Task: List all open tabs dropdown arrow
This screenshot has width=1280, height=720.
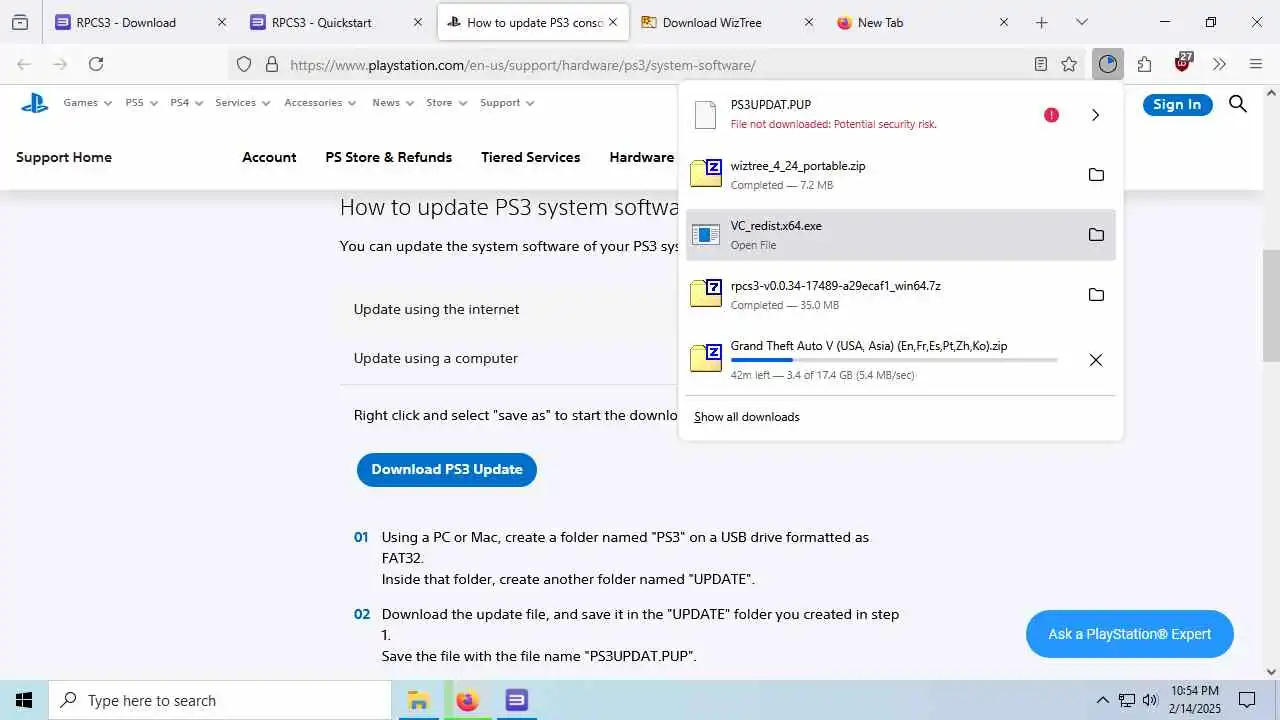Action: [x=1081, y=22]
